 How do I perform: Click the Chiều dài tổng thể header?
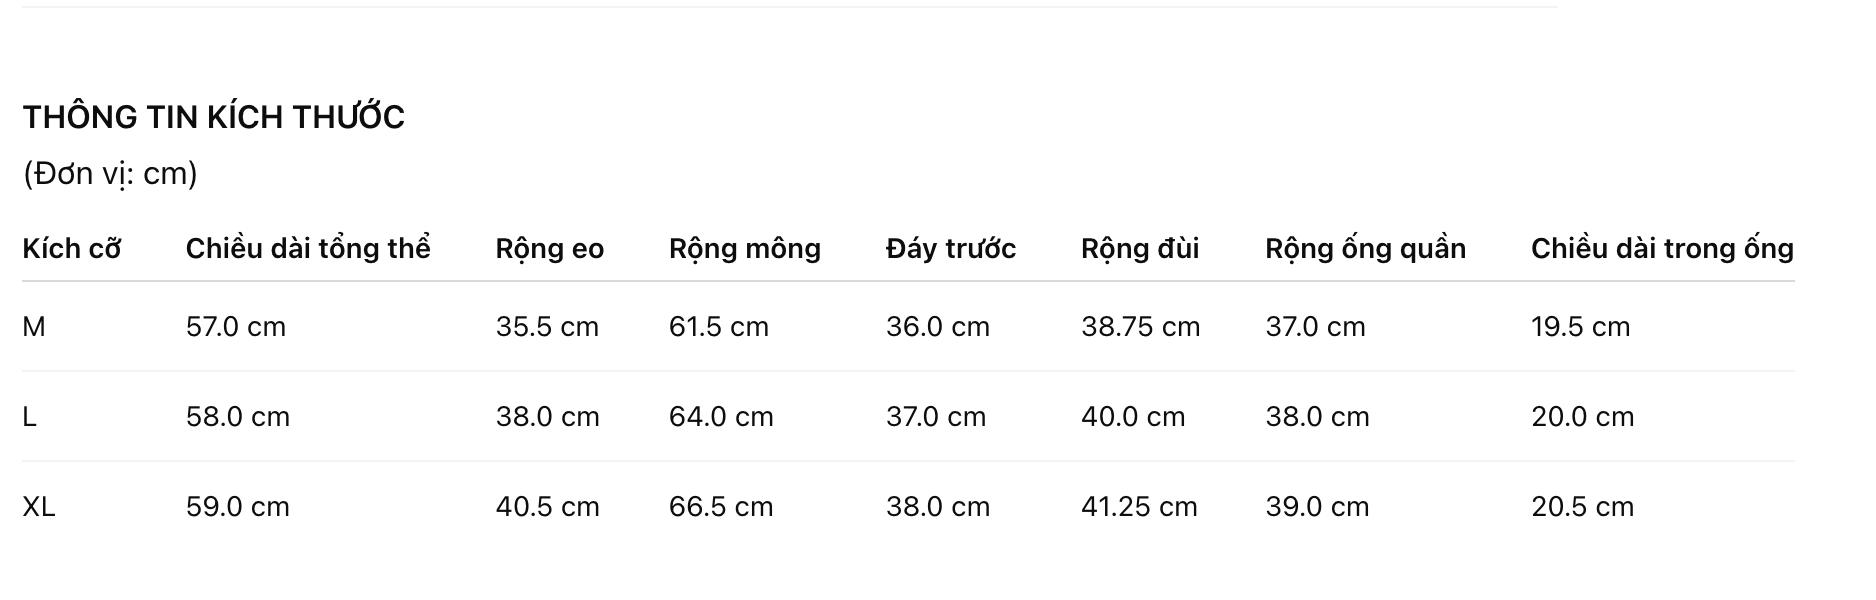click(x=308, y=248)
